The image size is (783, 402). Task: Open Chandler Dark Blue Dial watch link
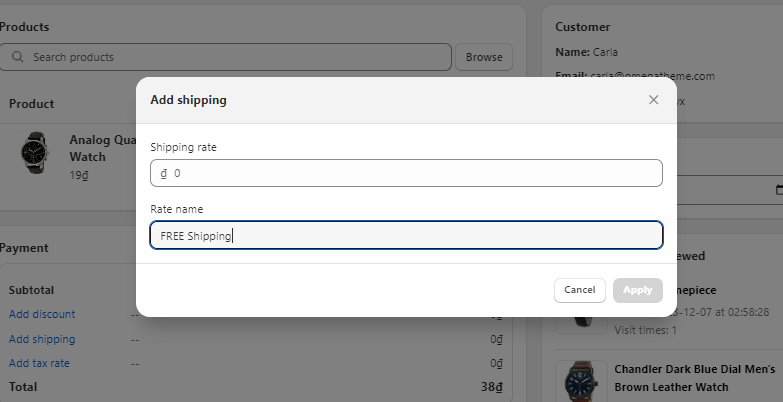pos(694,378)
